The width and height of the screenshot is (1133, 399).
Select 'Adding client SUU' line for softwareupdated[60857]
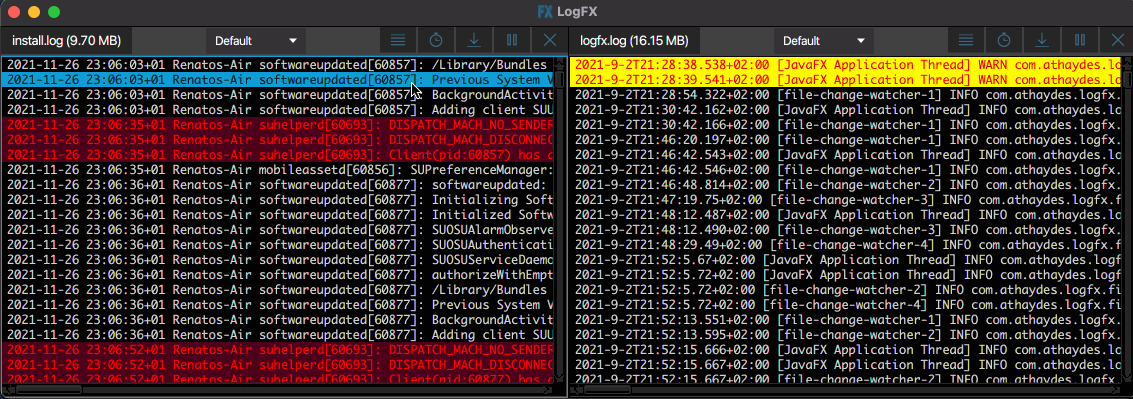[x=278, y=110]
